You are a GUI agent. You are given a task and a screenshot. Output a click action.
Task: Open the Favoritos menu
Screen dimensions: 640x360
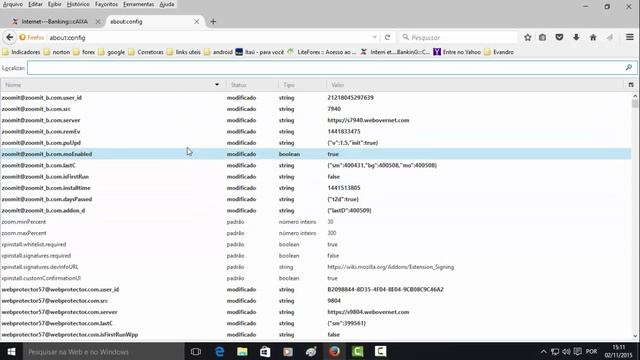click(x=106, y=4)
